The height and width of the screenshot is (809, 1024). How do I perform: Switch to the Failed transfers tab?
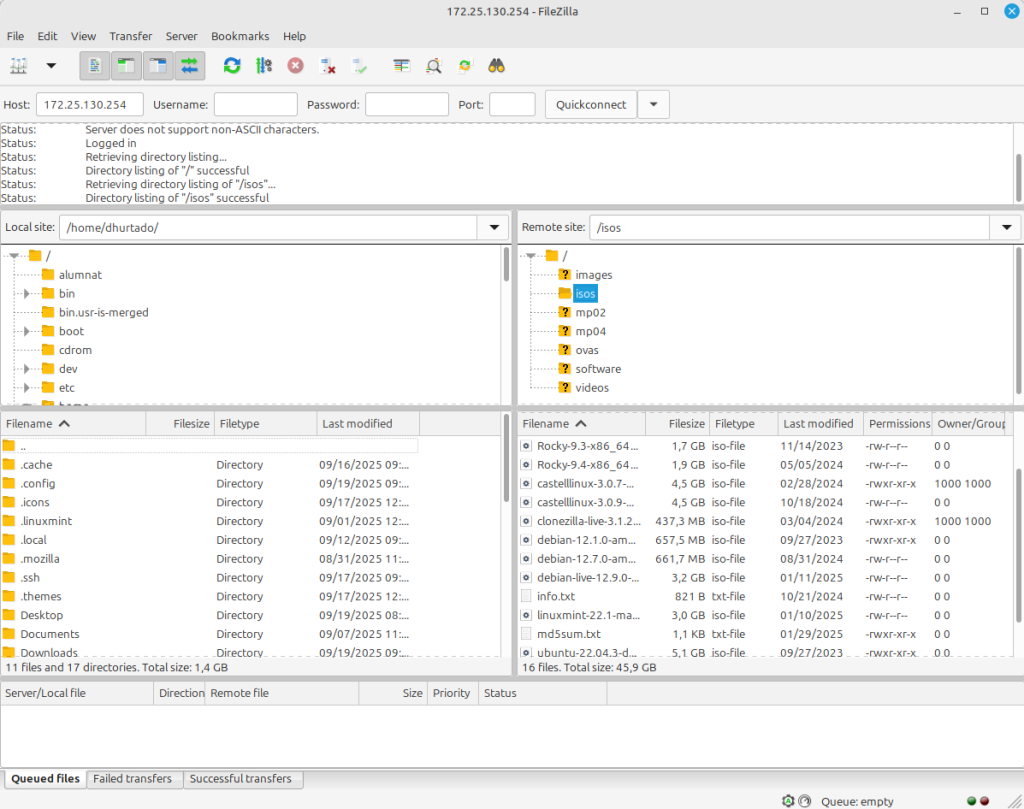(x=133, y=779)
